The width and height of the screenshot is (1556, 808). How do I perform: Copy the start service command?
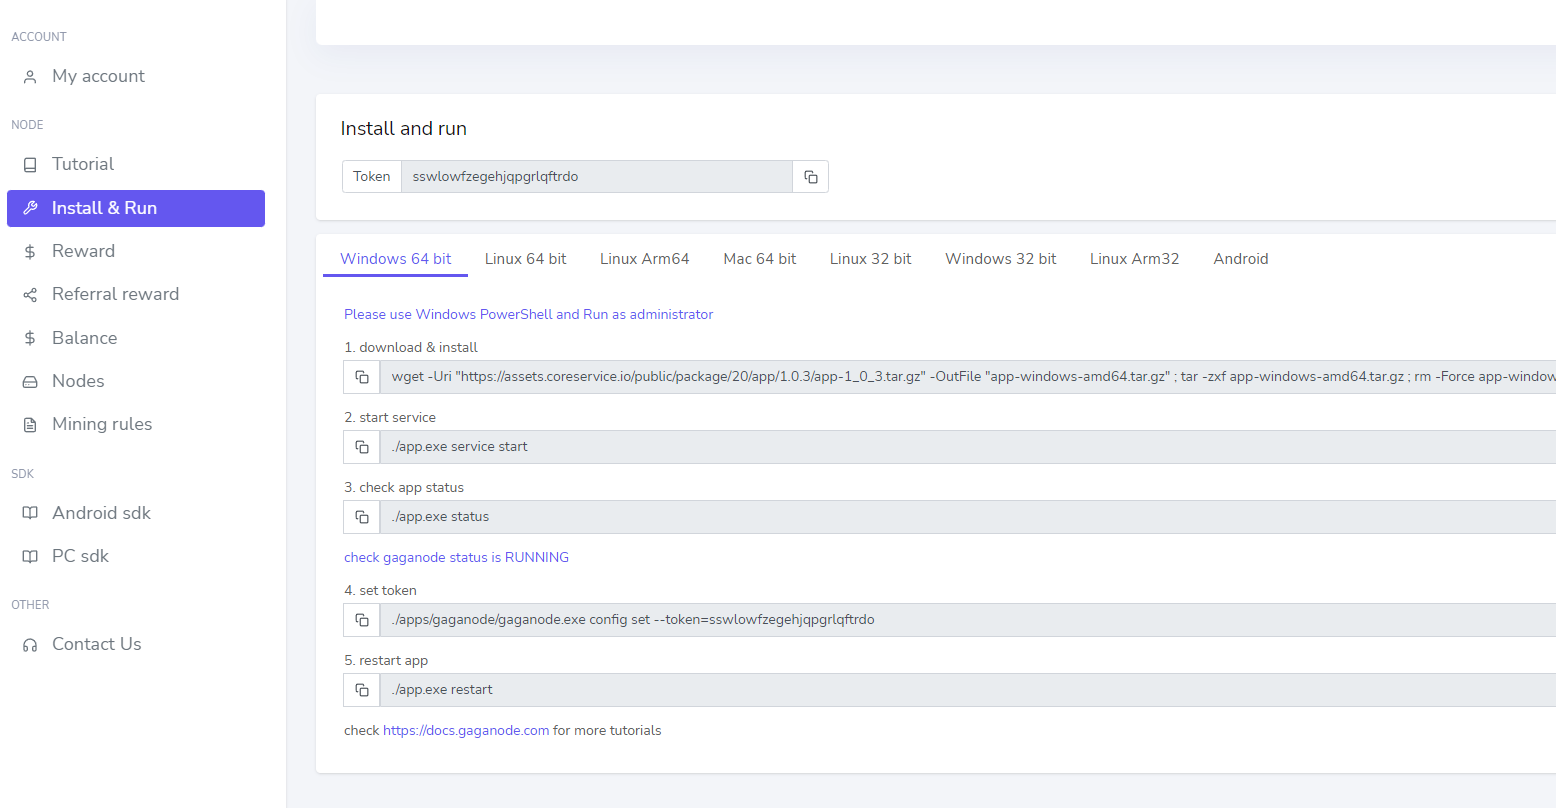362,447
